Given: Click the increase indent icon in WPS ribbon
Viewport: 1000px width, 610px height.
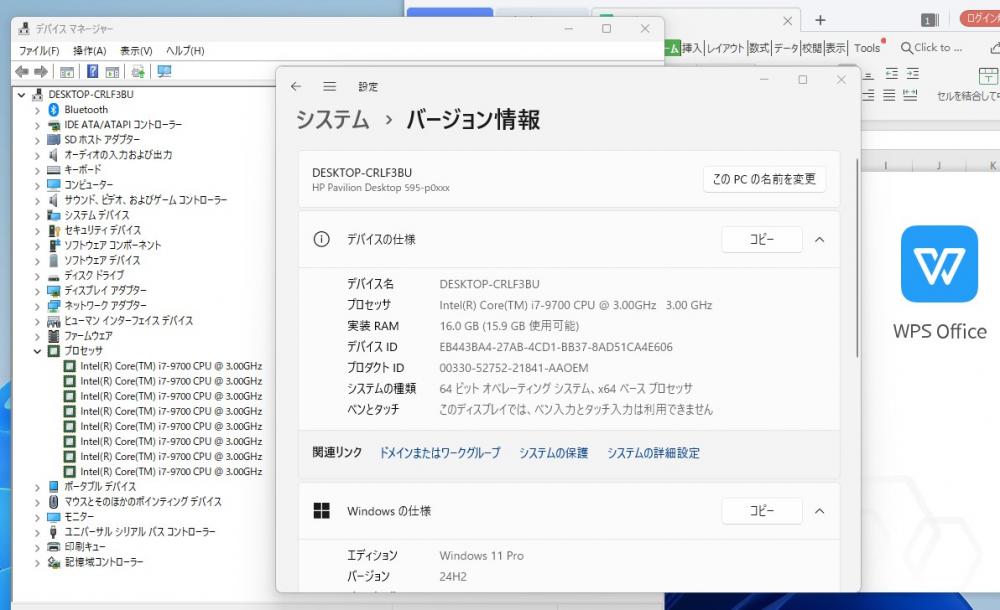Looking at the screenshot, I should tap(913, 73).
